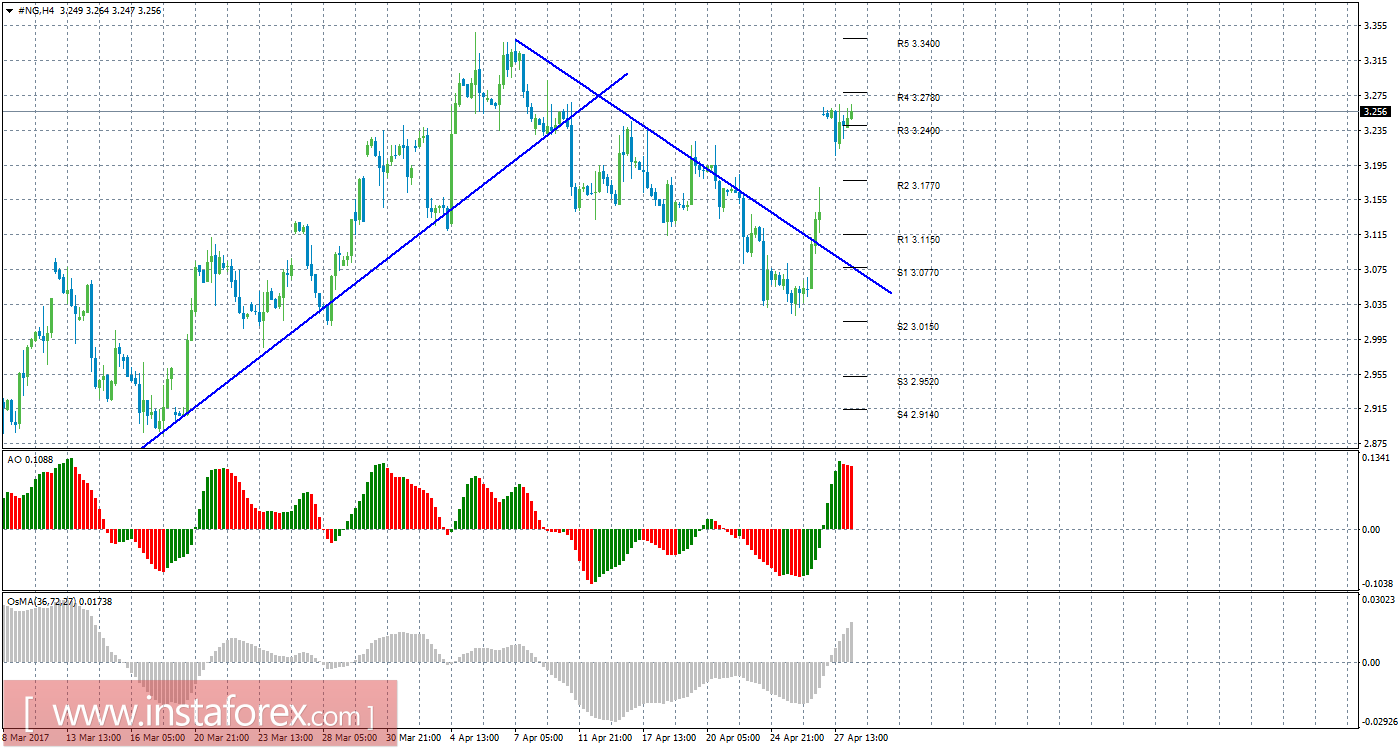Click the 3.155 price axis value
Viewport: 1398px width, 749px height.
[1375, 200]
